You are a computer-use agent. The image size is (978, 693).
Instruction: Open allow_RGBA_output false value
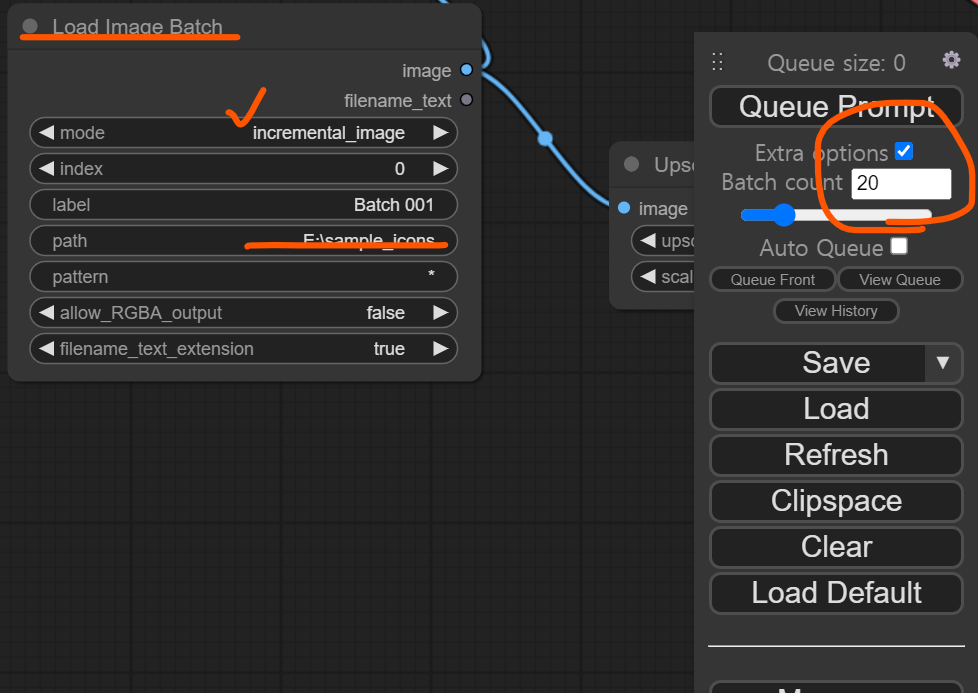point(243,313)
